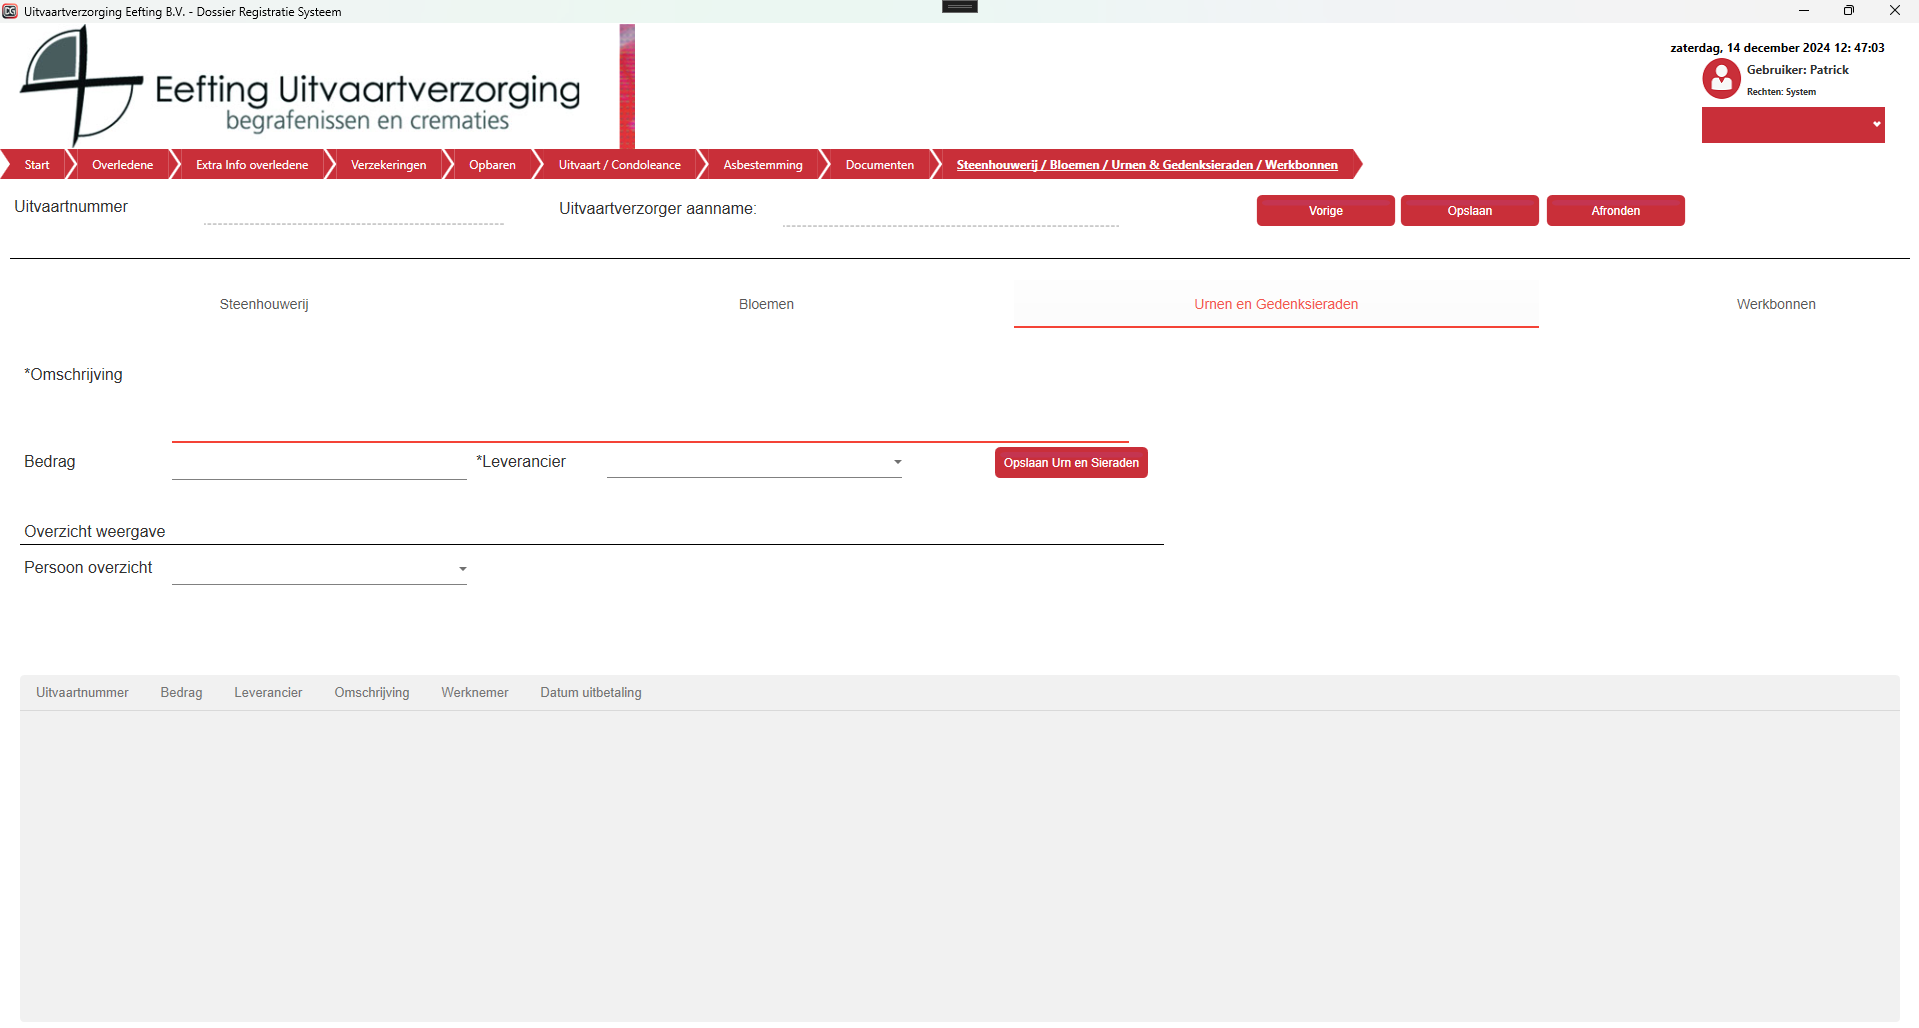Screen dimensions: 1919x1028
Task: Click the user profile avatar icon
Action: [1721, 78]
